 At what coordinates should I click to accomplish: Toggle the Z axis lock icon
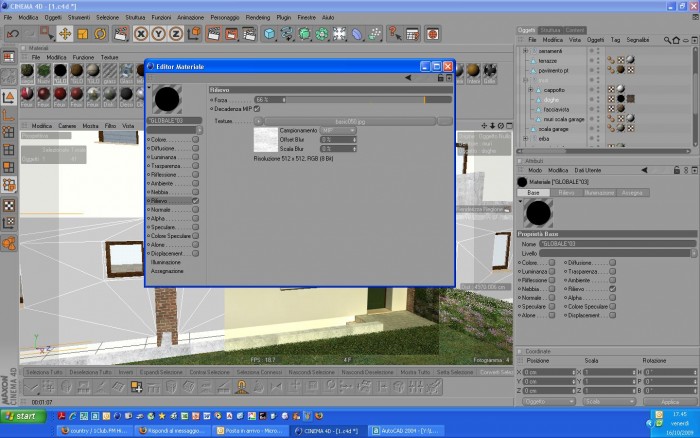[x=176, y=34]
